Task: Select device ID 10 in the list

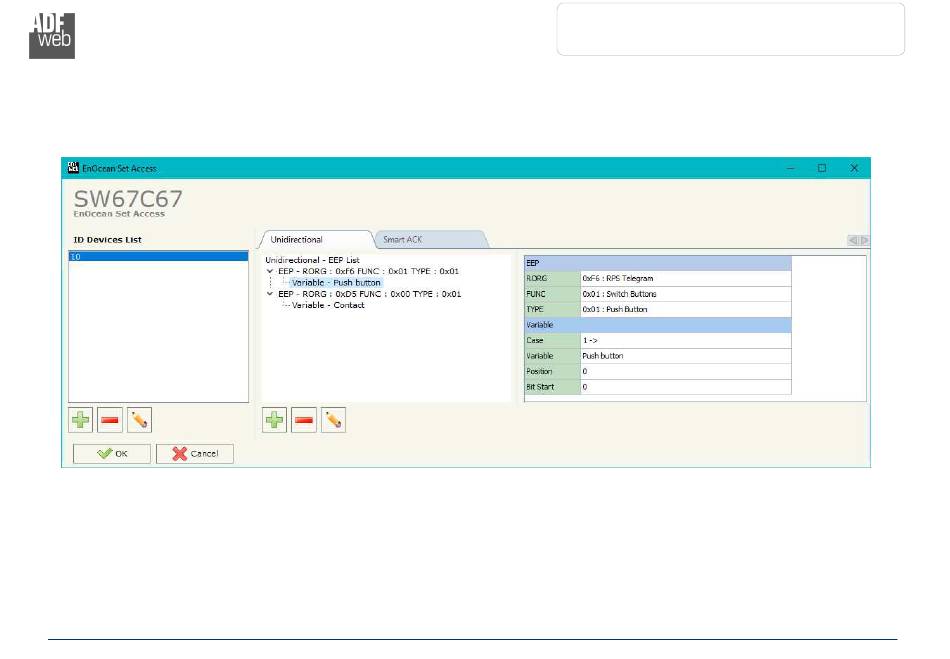Action: pos(158,257)
